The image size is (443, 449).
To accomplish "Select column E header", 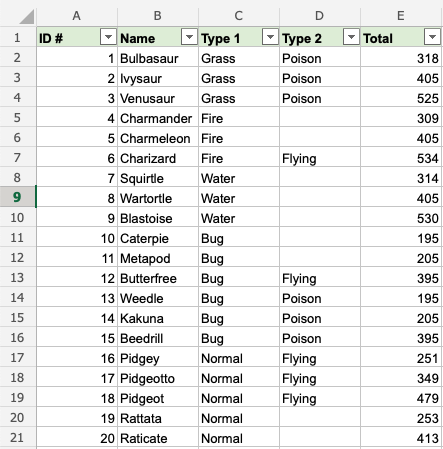I will (x=401, y=15).
